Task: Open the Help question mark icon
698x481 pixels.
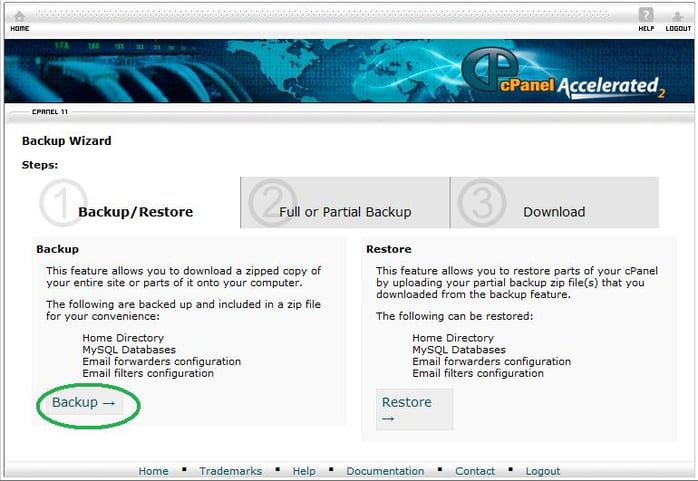Action: click(645, 15)
